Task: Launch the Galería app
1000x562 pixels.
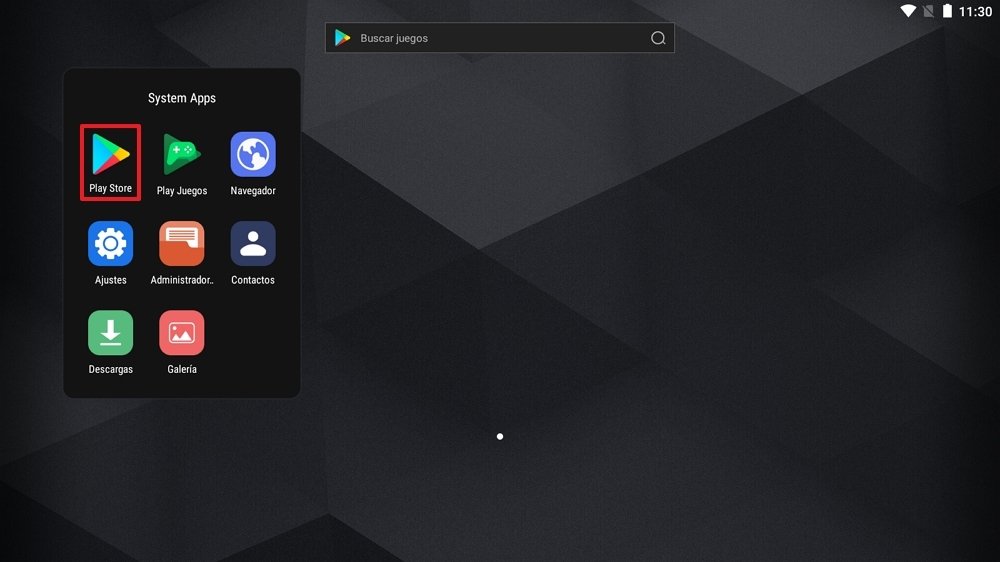Action: [x=182, y=333]
